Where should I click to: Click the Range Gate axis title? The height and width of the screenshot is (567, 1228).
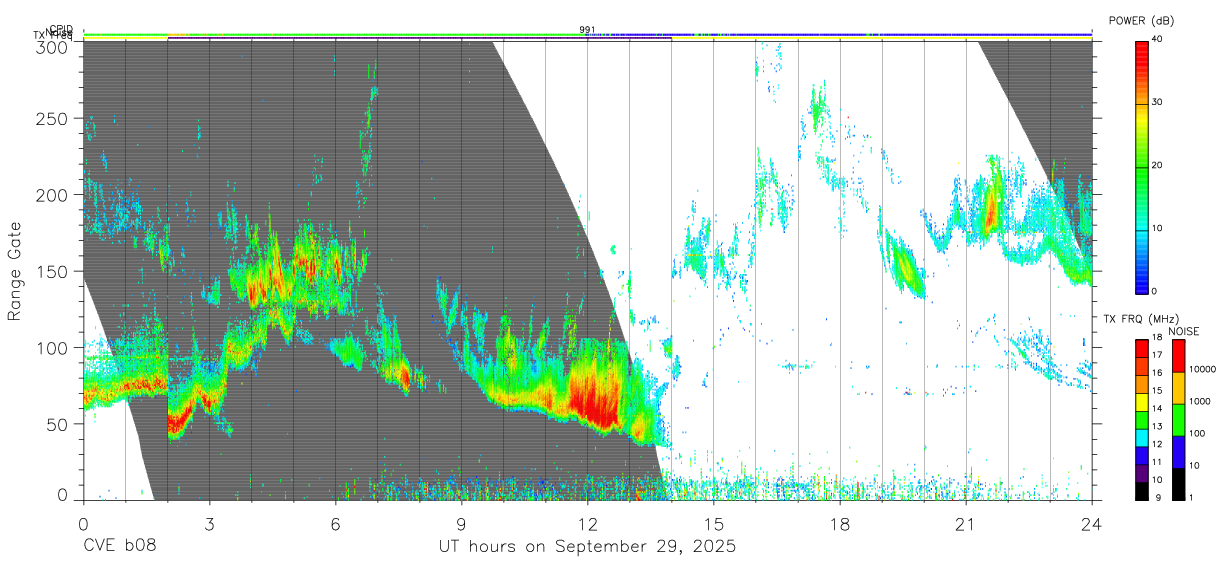click(15, 271)
